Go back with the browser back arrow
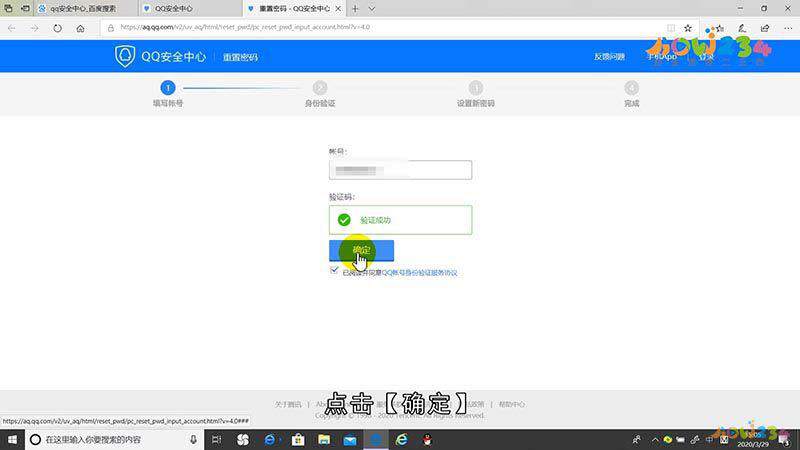The height and width of the screenshot is (450, 800). point(12,29)
